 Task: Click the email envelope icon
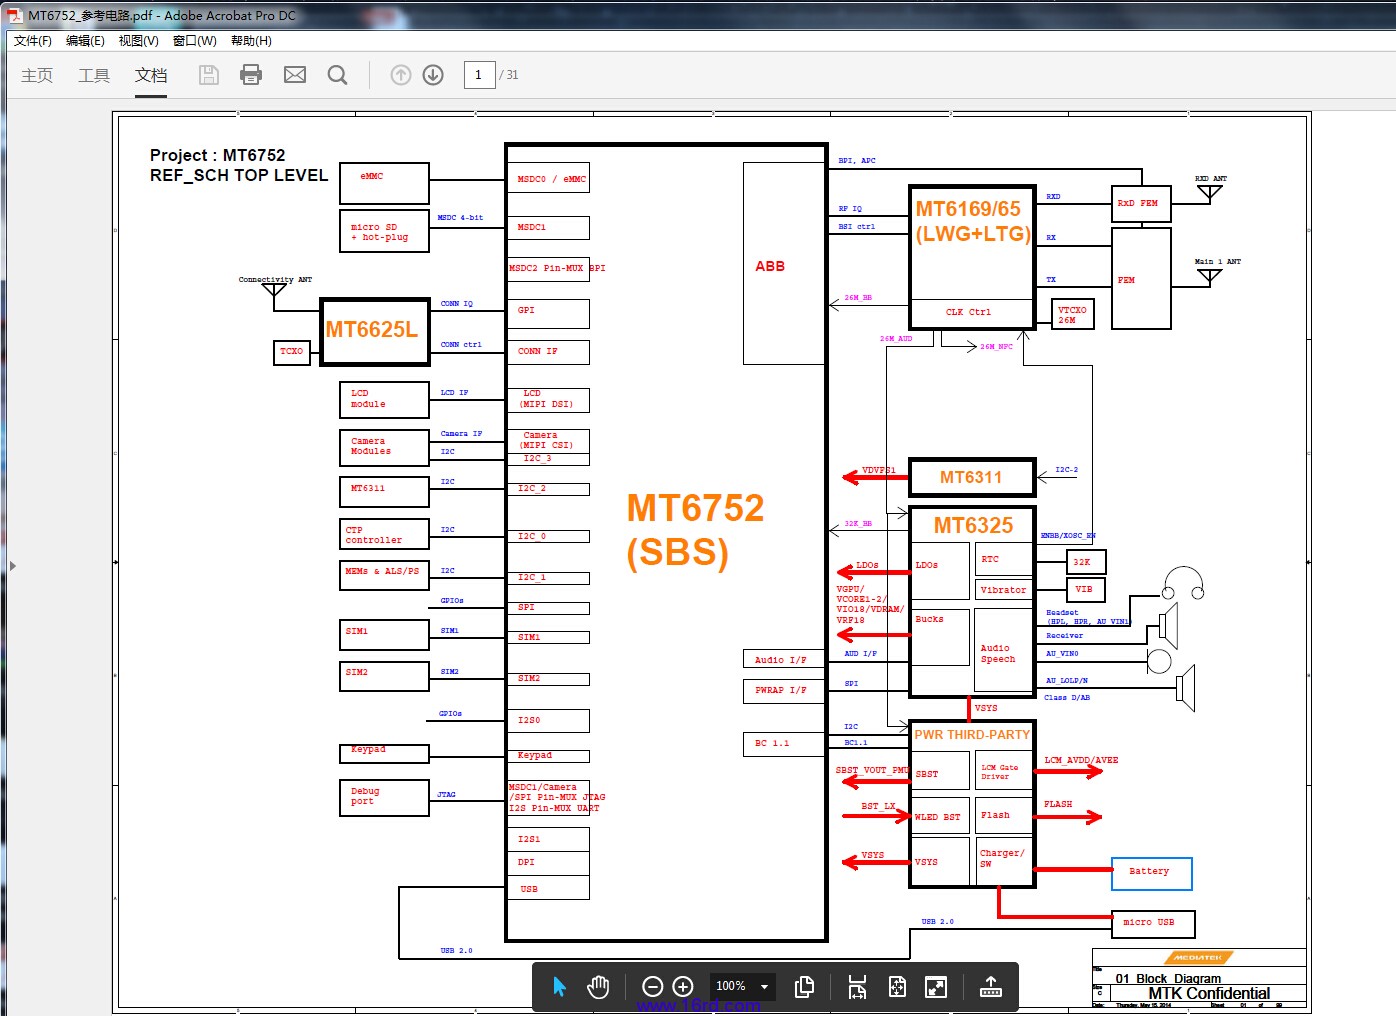(x=295, y=75)
